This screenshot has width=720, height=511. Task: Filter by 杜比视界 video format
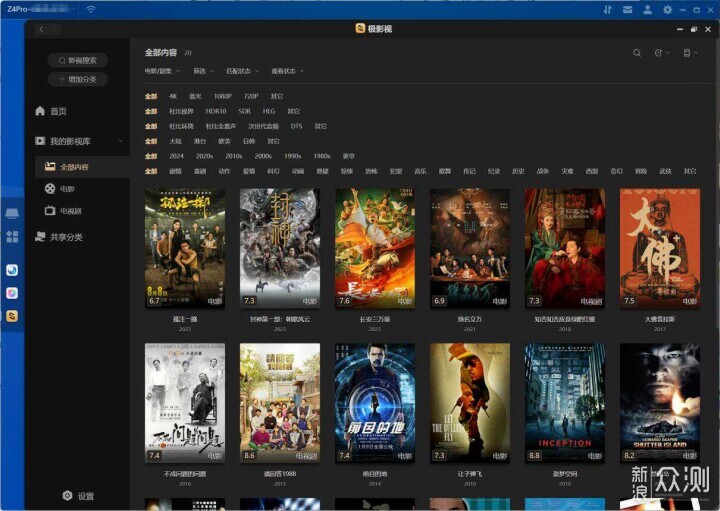(x=181, y=111)
